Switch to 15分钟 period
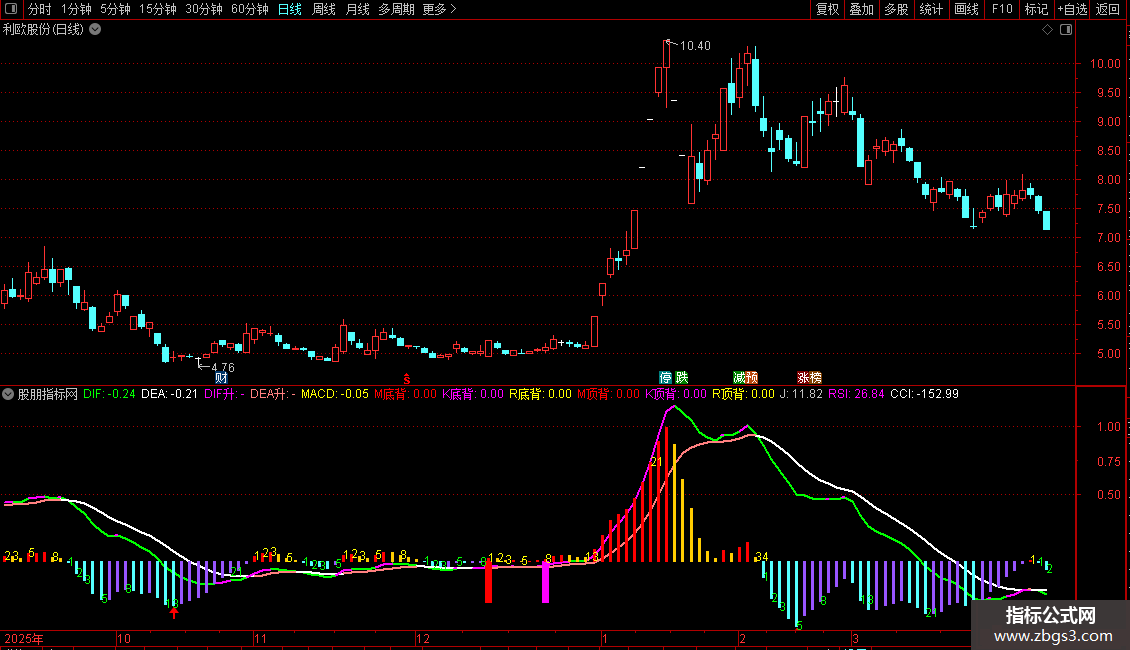1130x650 pixels. 158,9
